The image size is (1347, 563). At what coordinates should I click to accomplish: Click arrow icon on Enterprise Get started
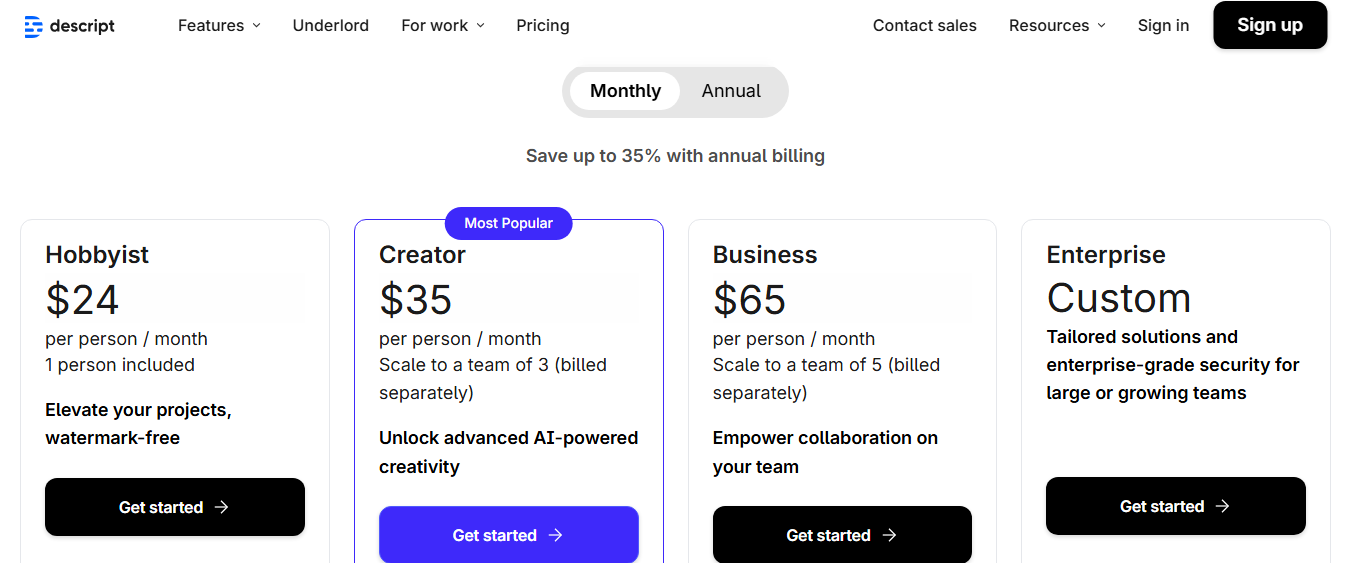point(1223,506)
